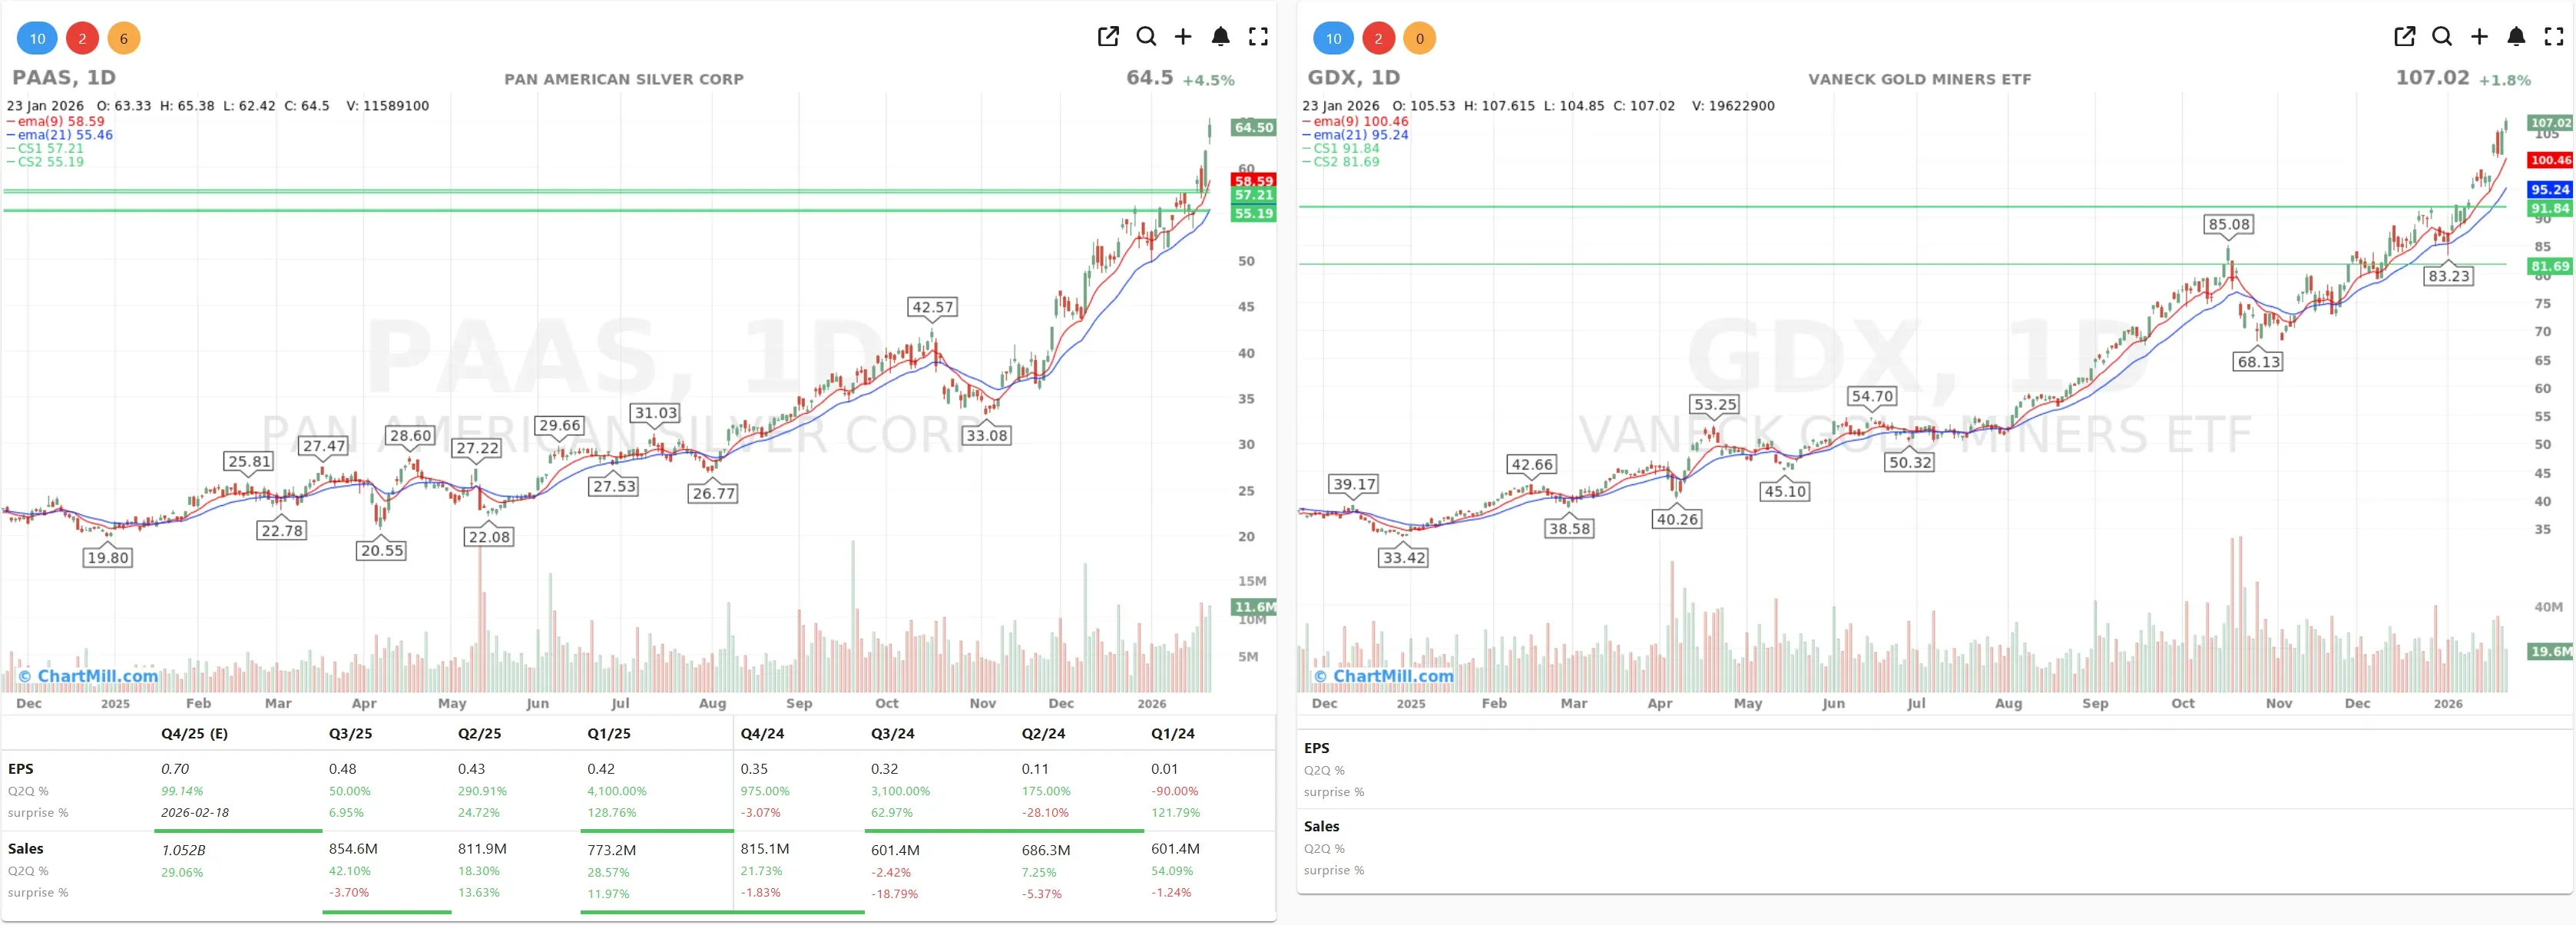Activate the zoom search tool on PAAS chart
The height and width of the screenshot is (925, 2576).
(x=1146, y=37)
